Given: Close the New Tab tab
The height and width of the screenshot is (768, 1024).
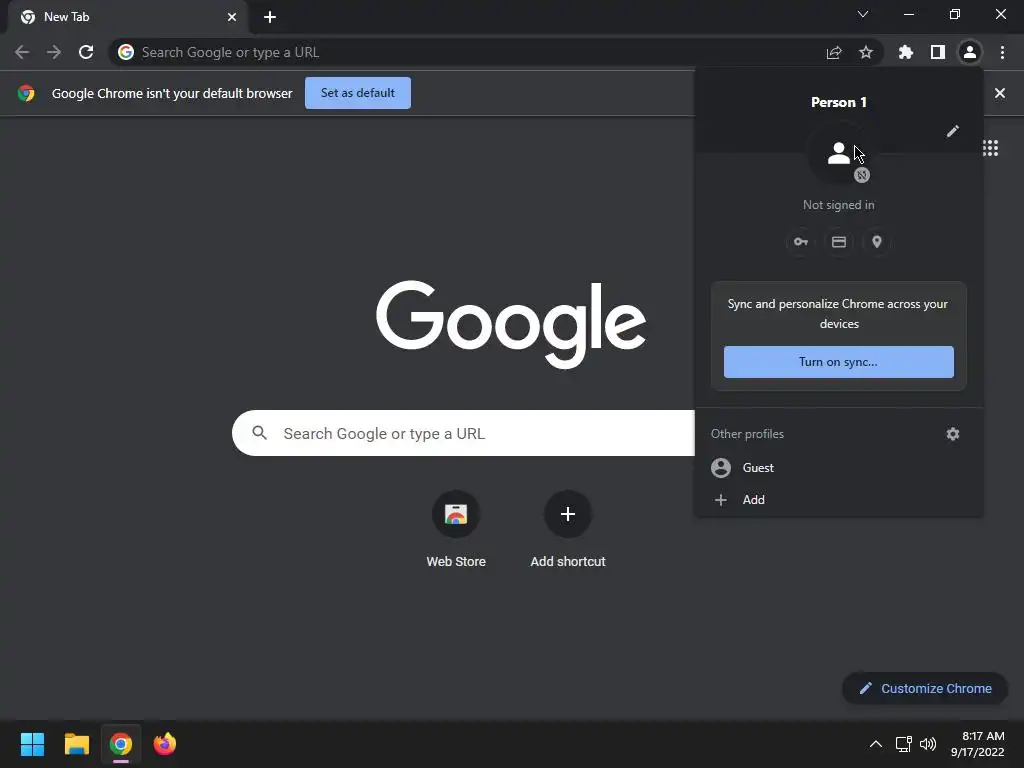Looking at the screenshot, I should pos(232,17).
